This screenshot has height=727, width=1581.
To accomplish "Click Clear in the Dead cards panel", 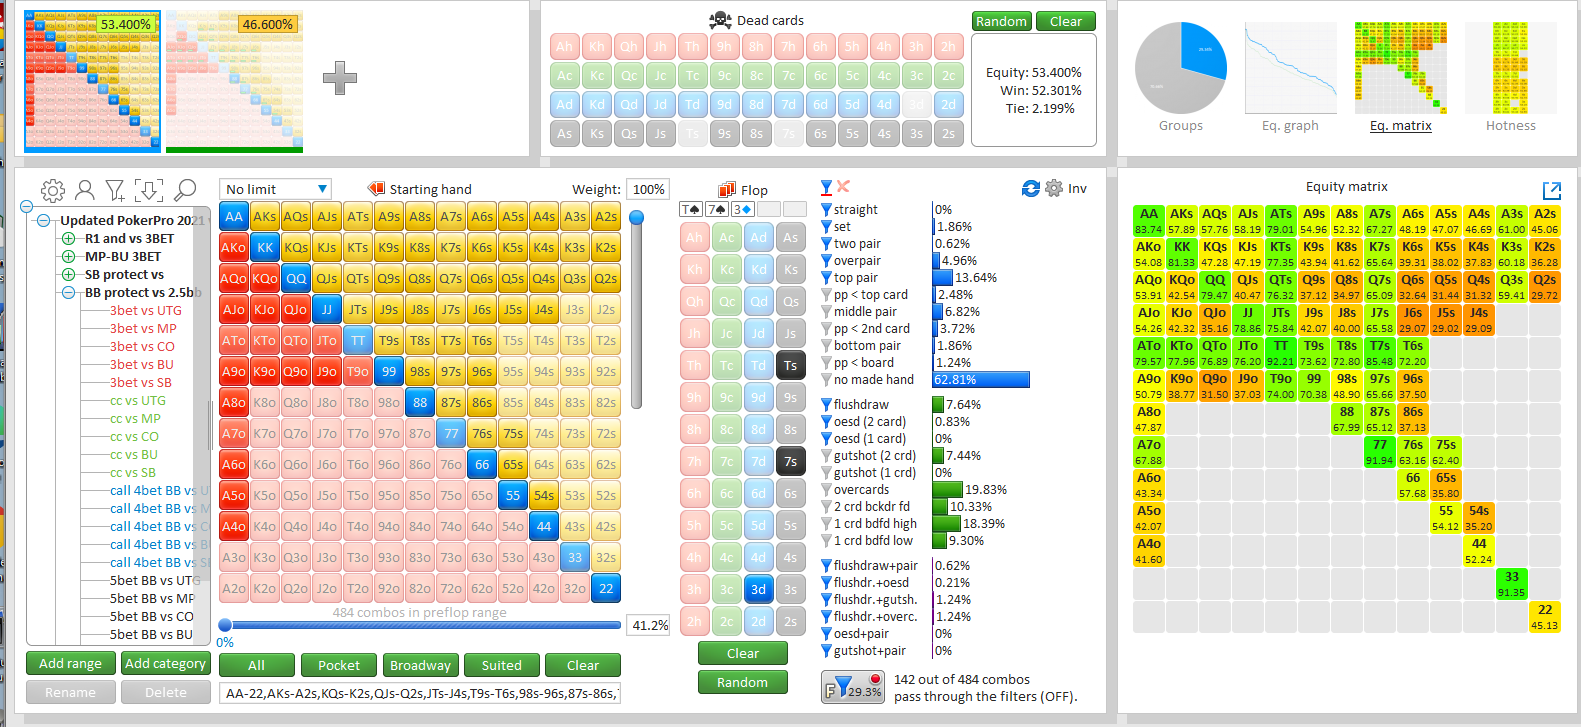I will (x=1066, y=21).
